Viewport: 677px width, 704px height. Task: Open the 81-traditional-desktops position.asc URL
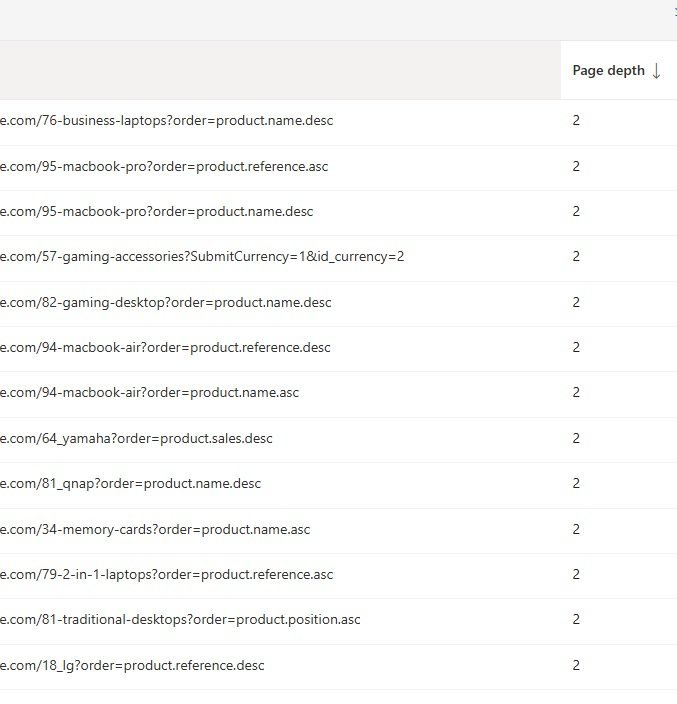180,619
